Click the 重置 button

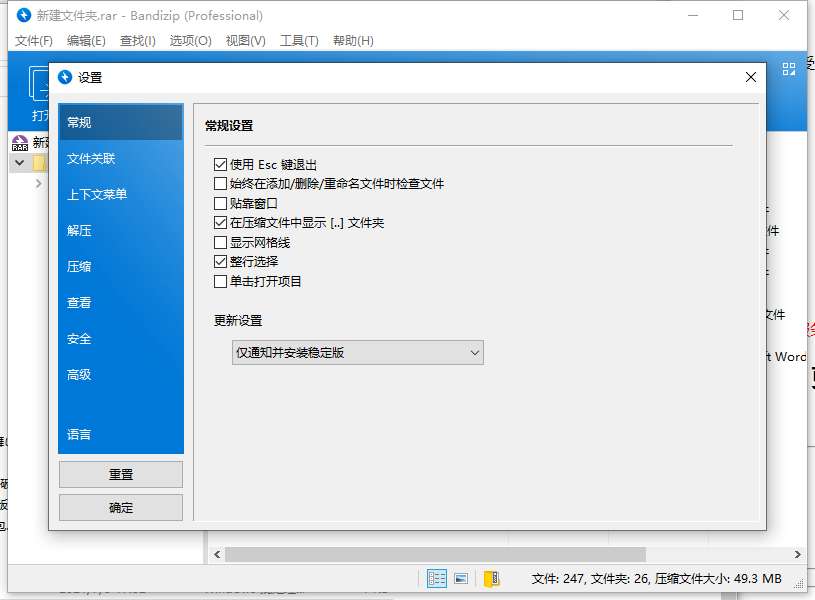click(121, 475)
